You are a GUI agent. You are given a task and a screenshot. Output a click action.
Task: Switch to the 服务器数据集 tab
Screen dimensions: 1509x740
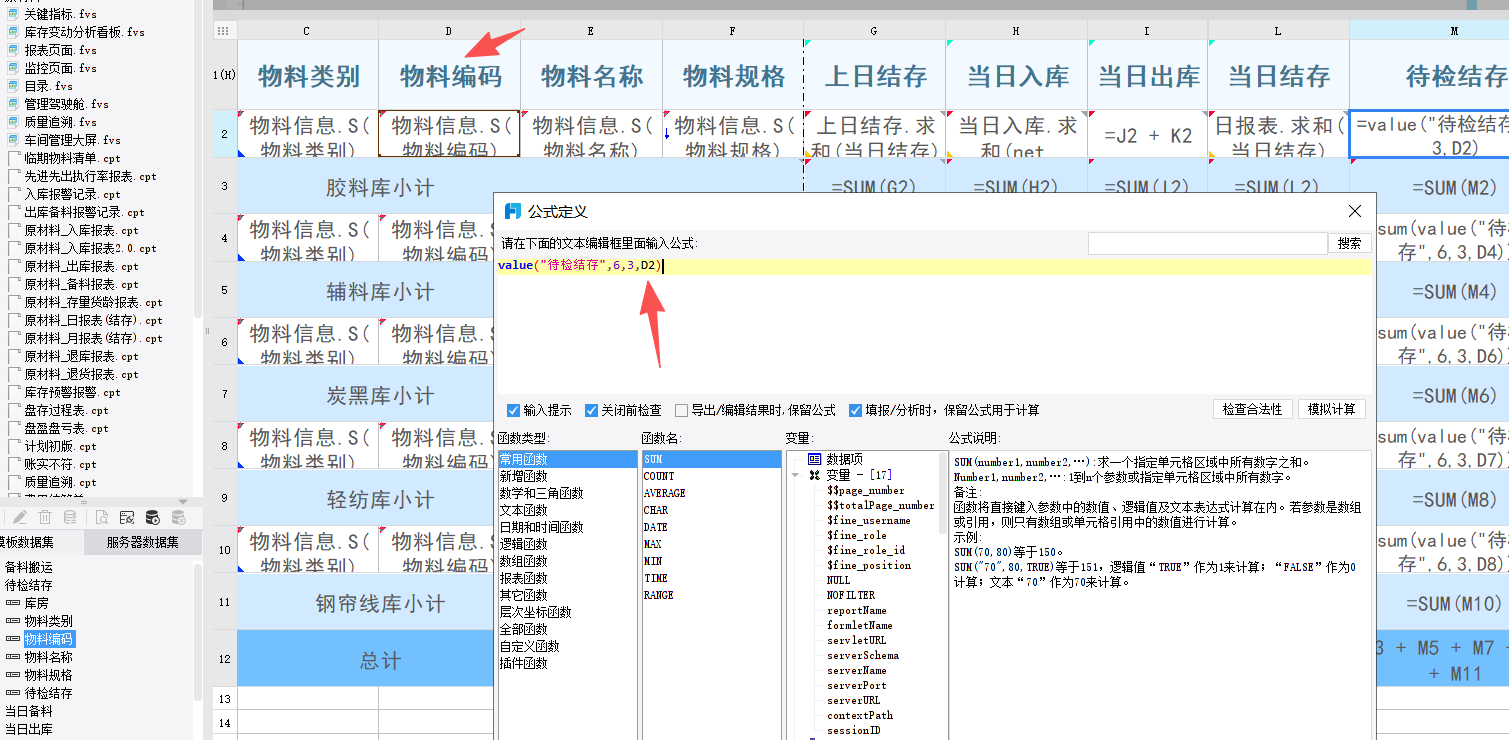142,542
